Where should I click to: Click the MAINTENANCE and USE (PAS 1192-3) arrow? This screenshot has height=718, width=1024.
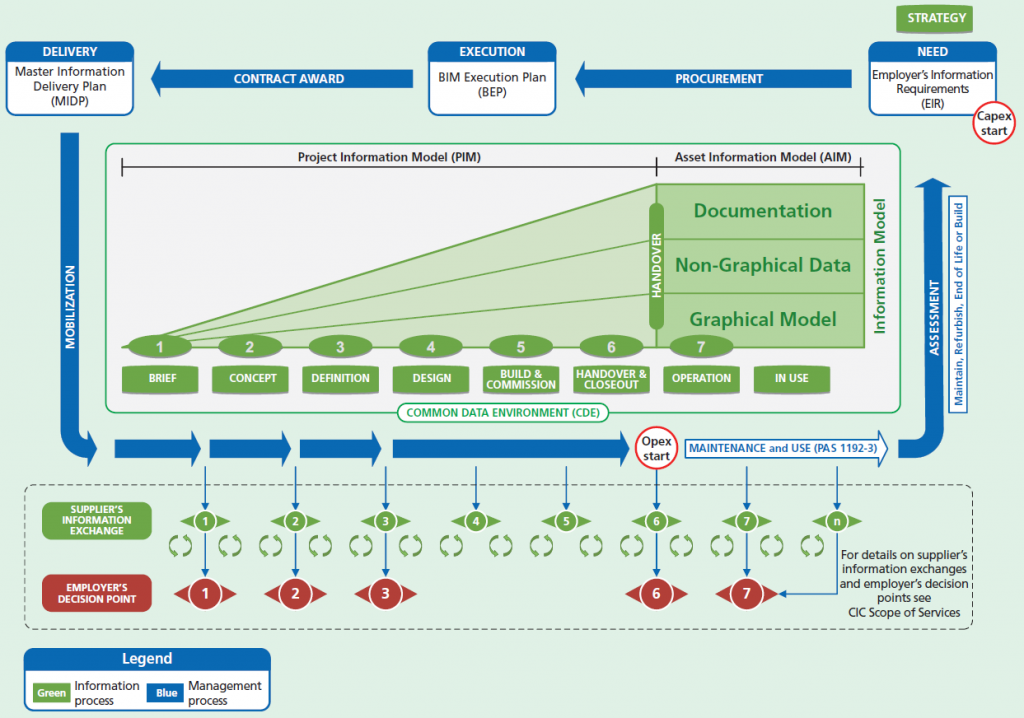pyautogui.click(x=786, y=448)
